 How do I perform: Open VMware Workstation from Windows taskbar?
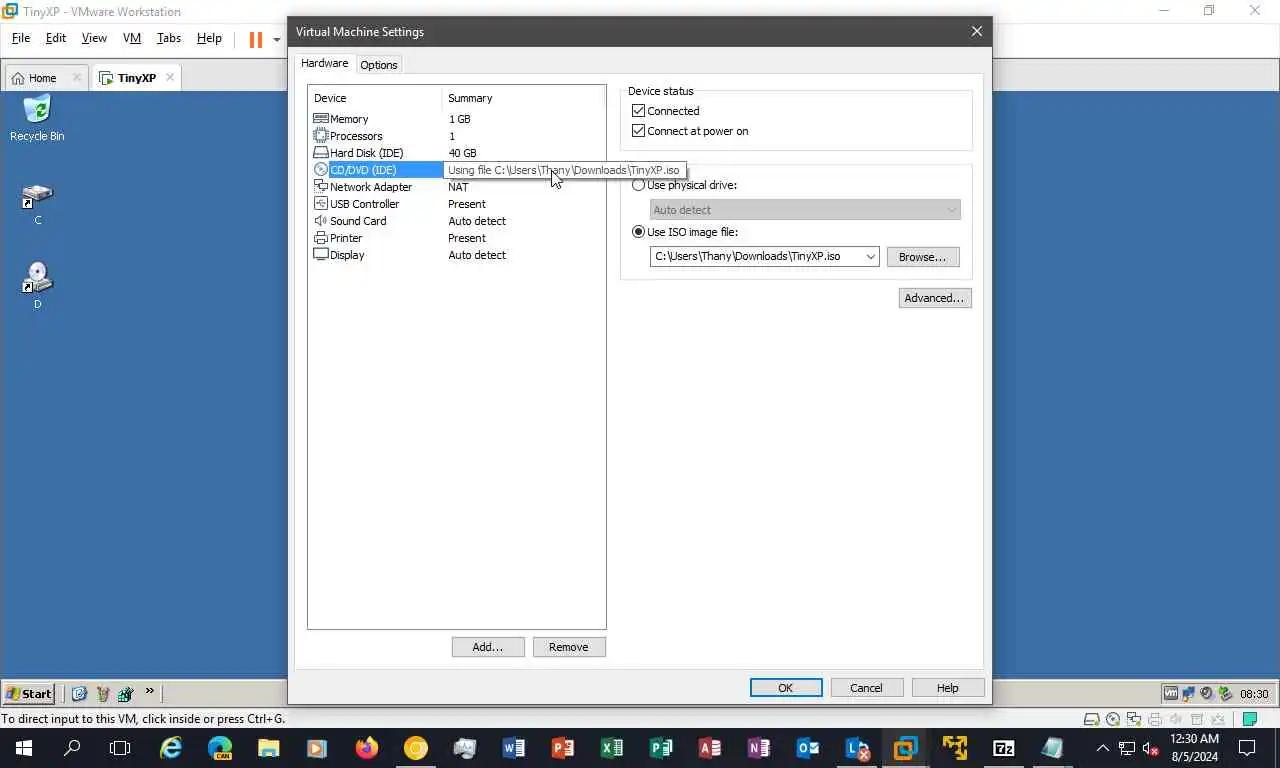tap(905, 748)
